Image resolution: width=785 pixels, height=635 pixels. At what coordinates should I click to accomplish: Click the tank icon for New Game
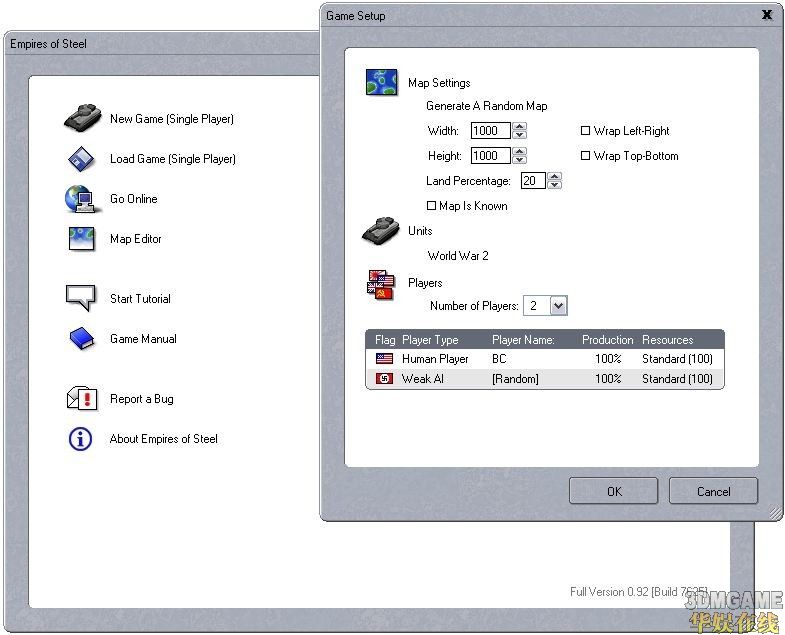coord(82,119)
